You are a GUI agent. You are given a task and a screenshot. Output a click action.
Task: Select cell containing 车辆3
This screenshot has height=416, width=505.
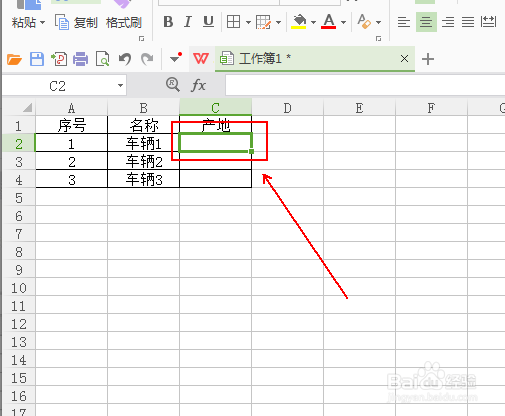point(144,179)
